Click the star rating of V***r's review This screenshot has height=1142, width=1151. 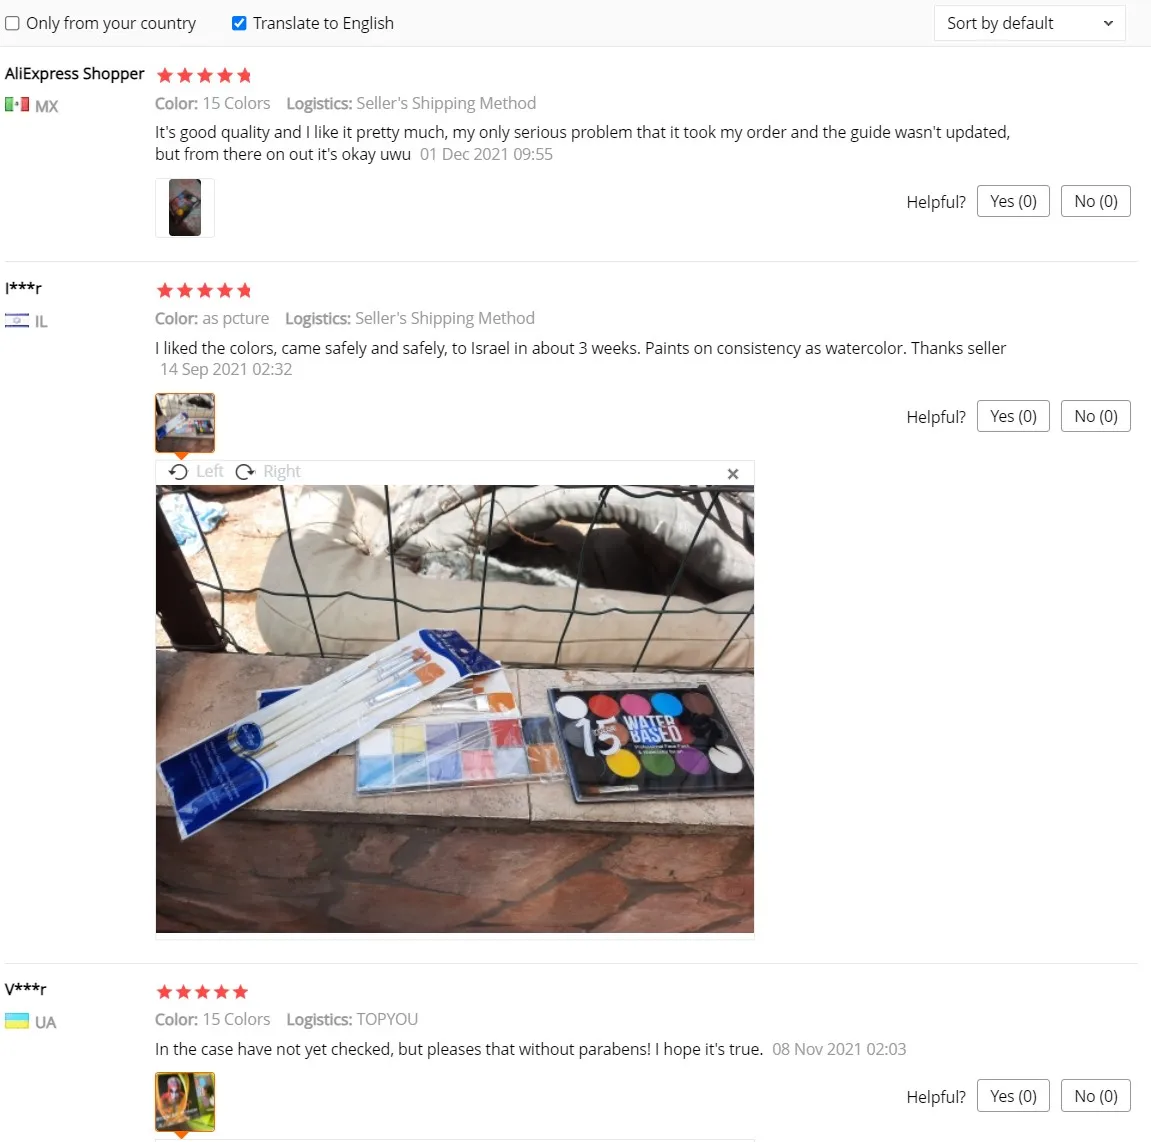tap(203, 992)
